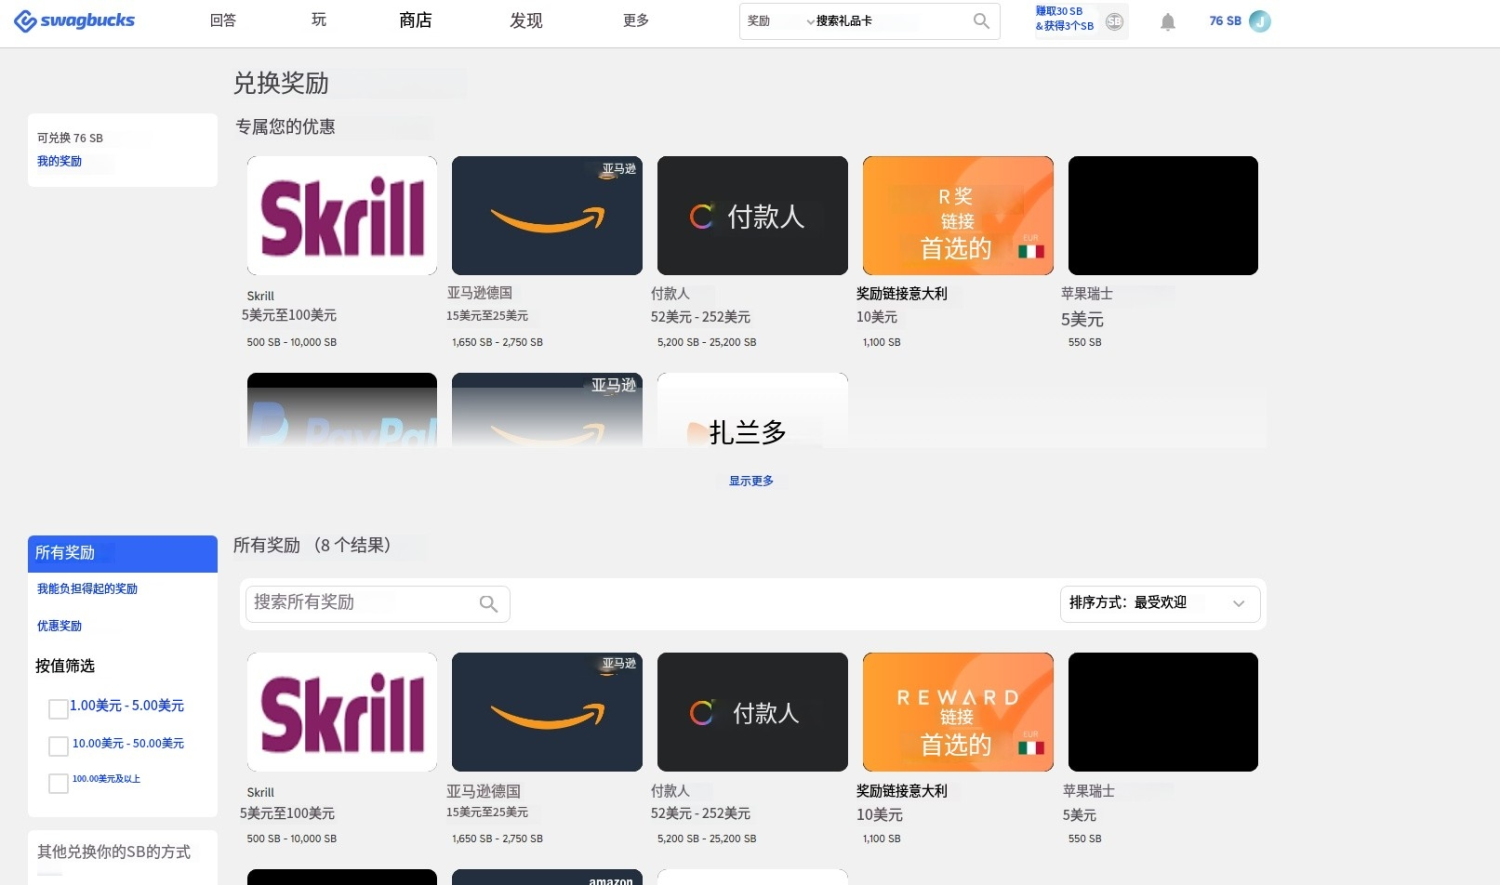Screen dimensions: 1500x885
Task: Open the Skrill gift card in 专属您的优惠
Action: point(342,216)
